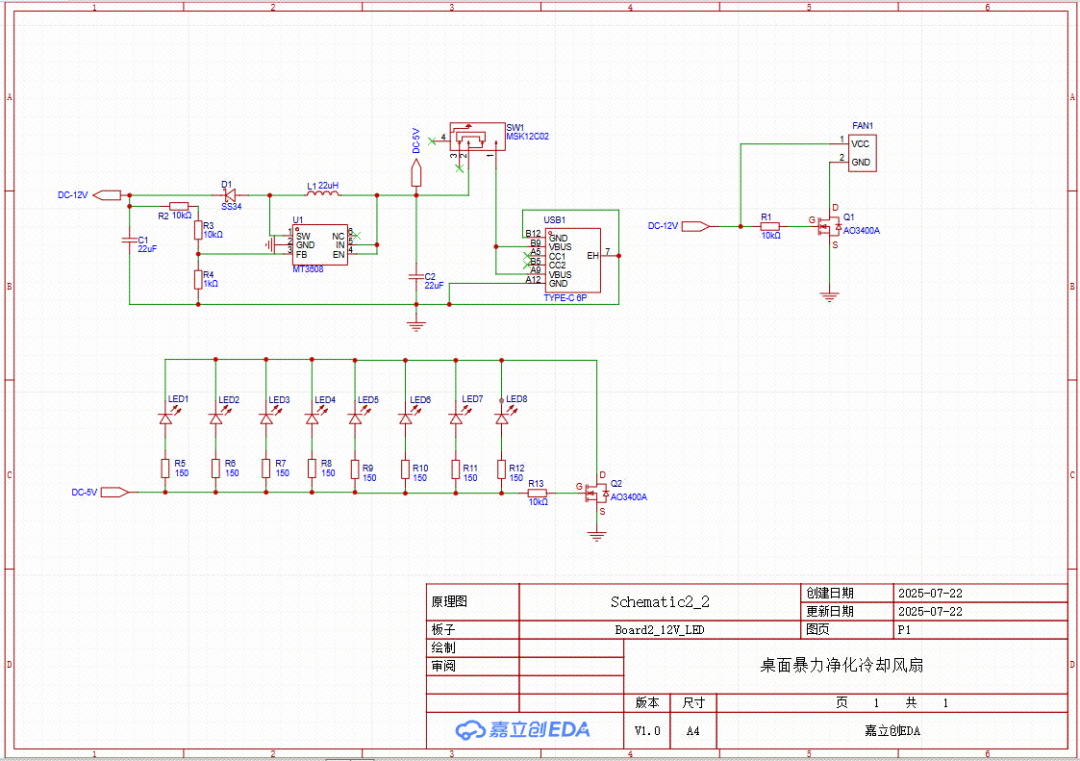Select the Q1 AO3400A MOSFET
The width and height of the screenshot is (1080, 761).
click(827, 228)
